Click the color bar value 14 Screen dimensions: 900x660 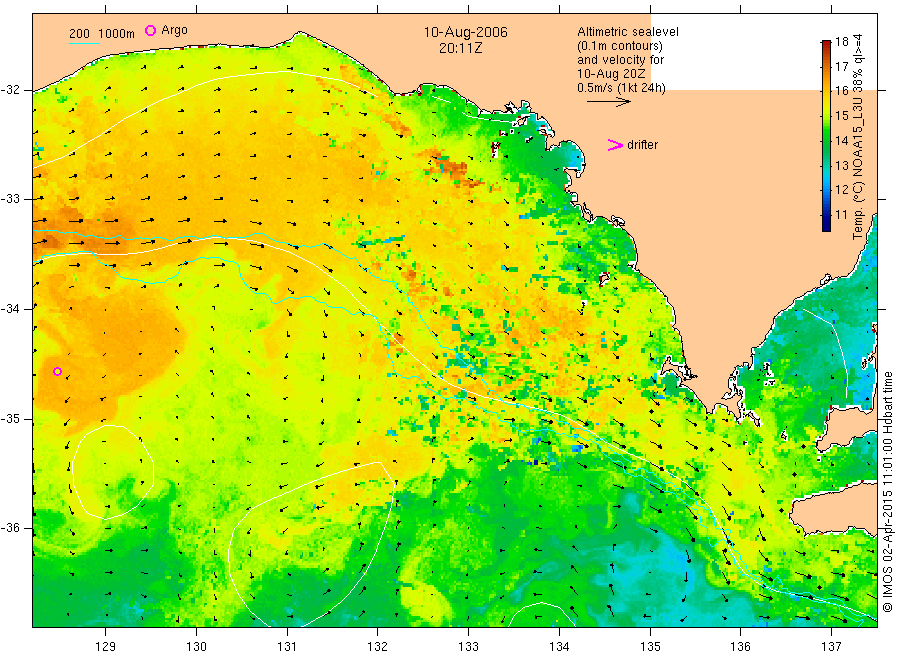pyautogui.click(x=841, y=141)
